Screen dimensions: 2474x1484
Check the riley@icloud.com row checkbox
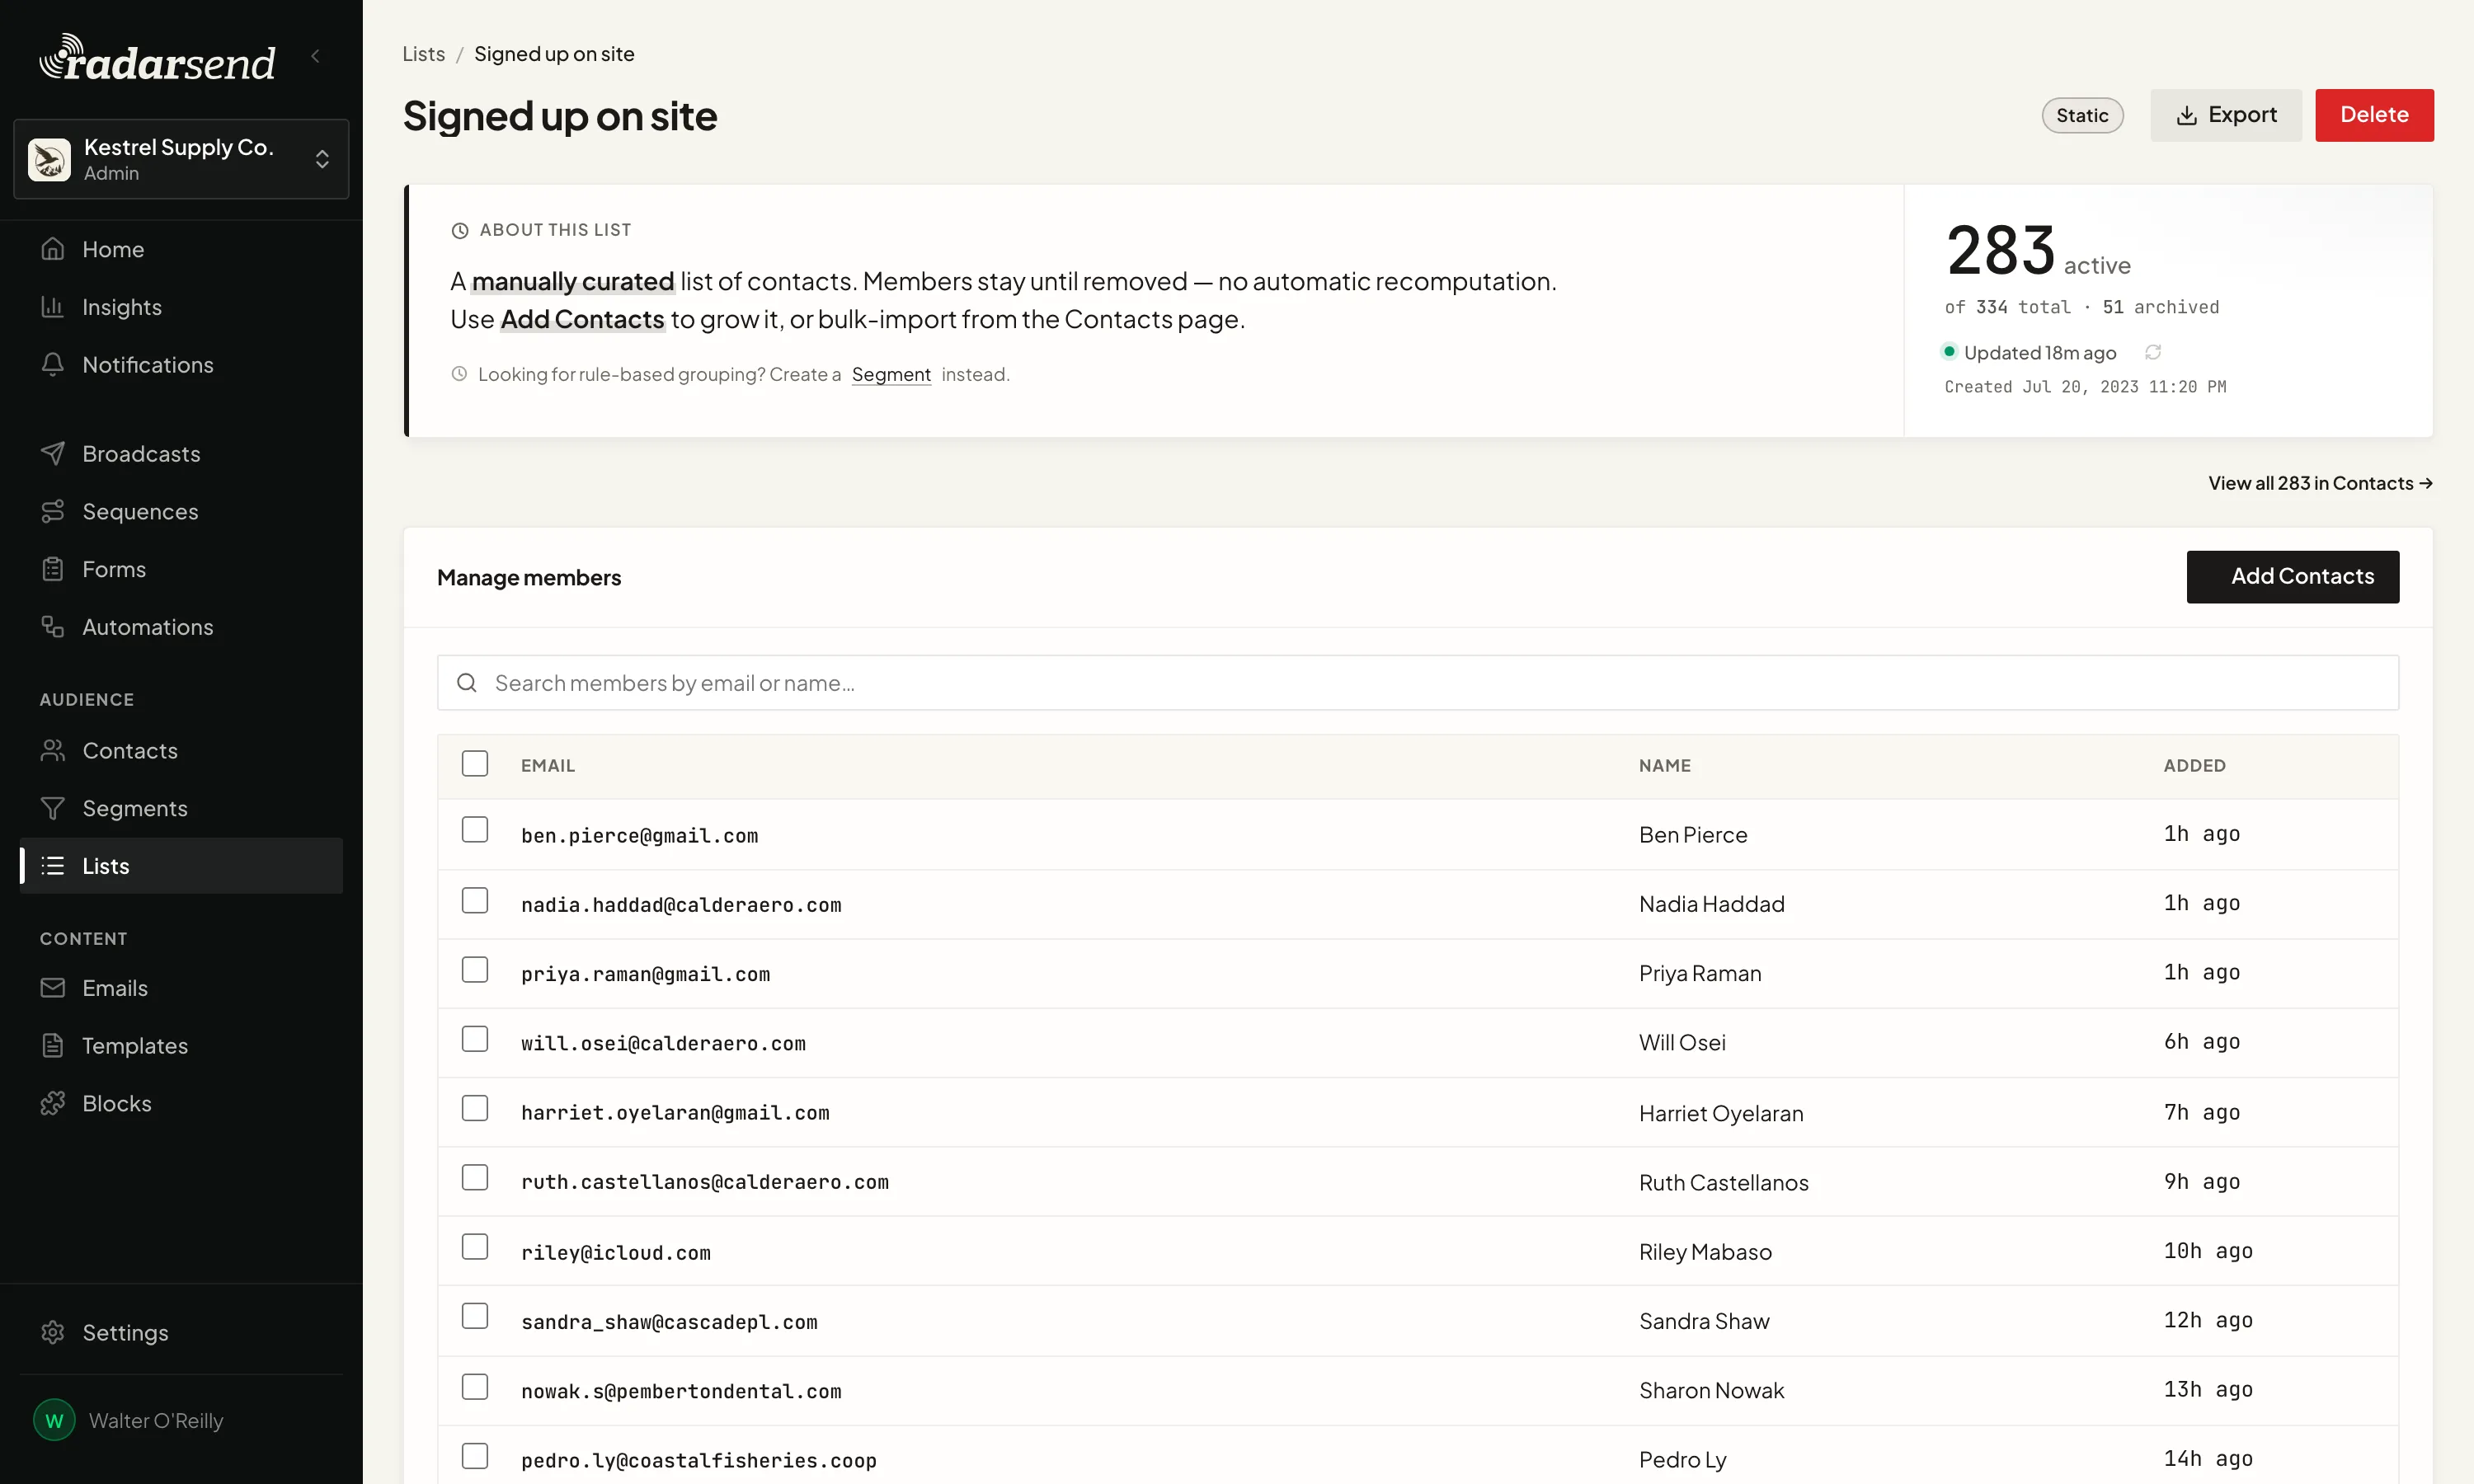(475, 1247)
